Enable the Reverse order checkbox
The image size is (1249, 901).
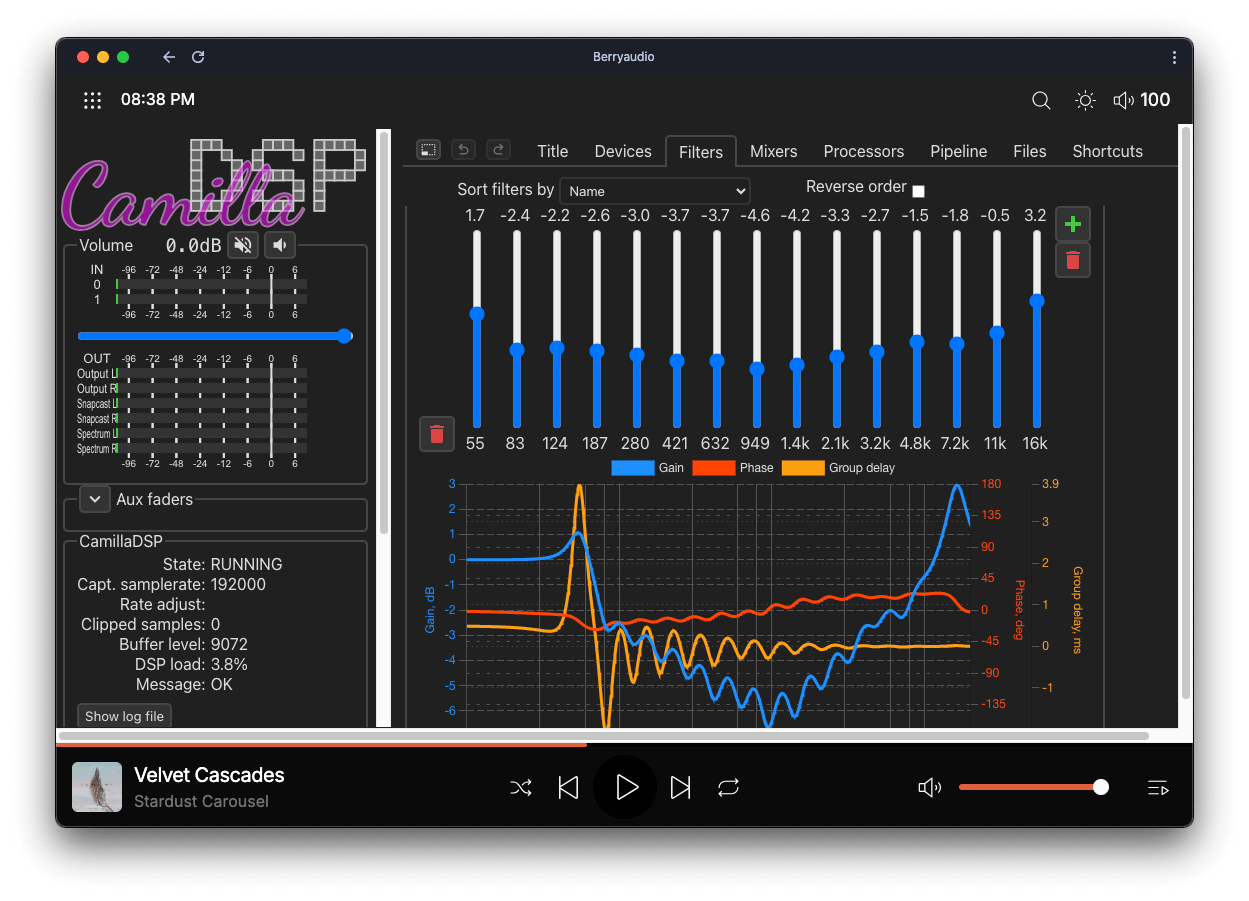[919, 191]
